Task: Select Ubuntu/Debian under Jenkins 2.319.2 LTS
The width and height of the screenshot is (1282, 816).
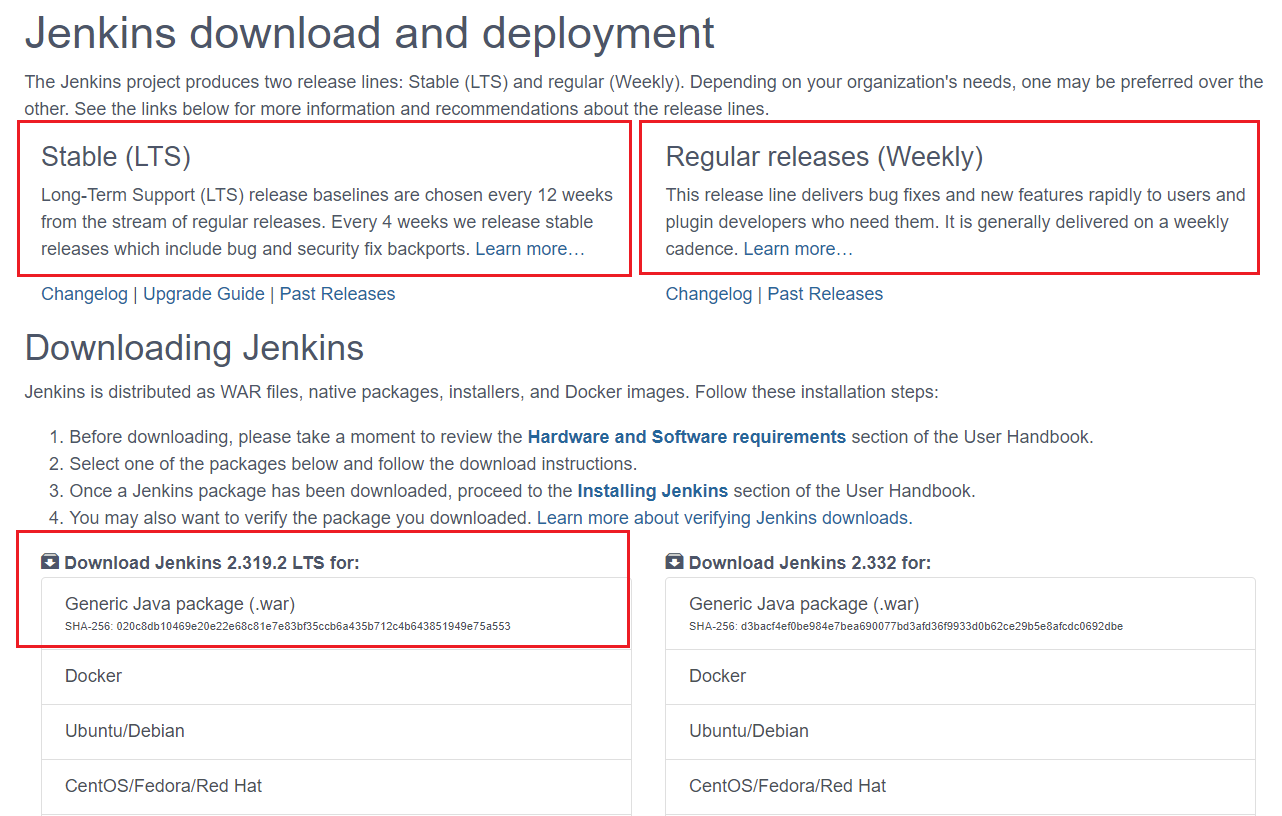Action: pos(336,731)
